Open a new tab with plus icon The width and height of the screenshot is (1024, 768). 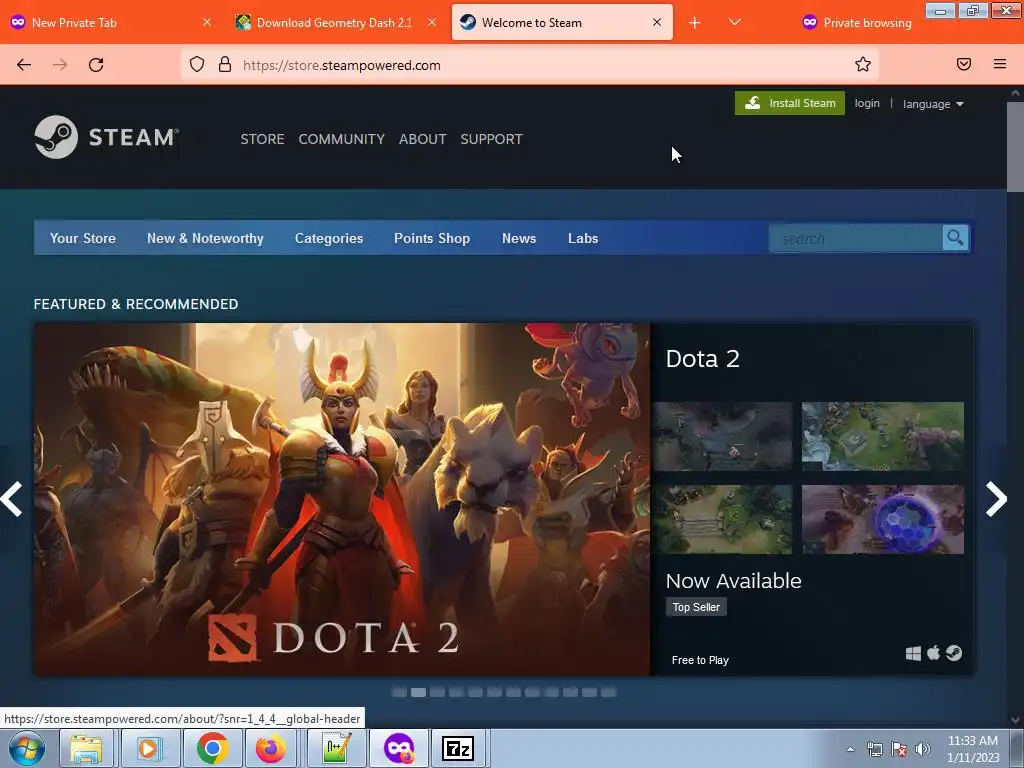pyautogui.click(x=695, y=23)
